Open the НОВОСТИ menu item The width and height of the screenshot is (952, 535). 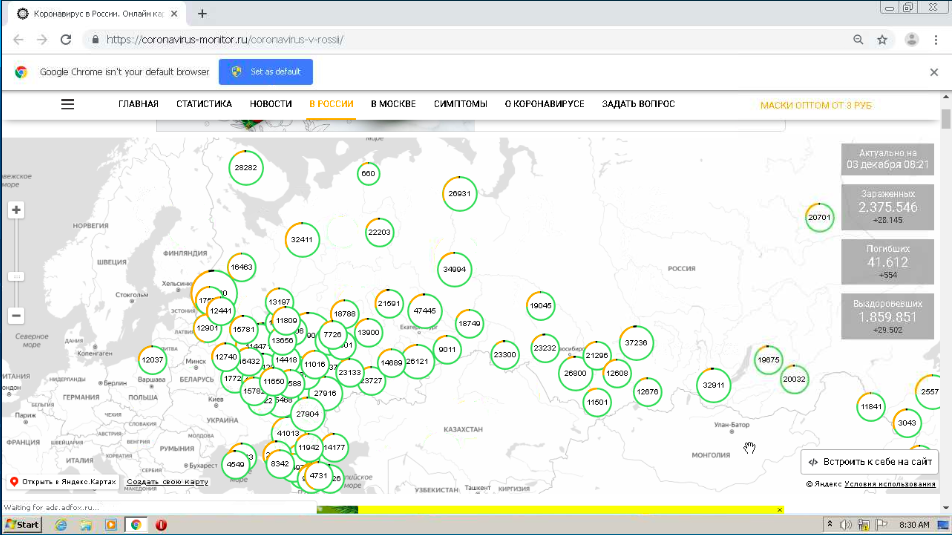271,104
